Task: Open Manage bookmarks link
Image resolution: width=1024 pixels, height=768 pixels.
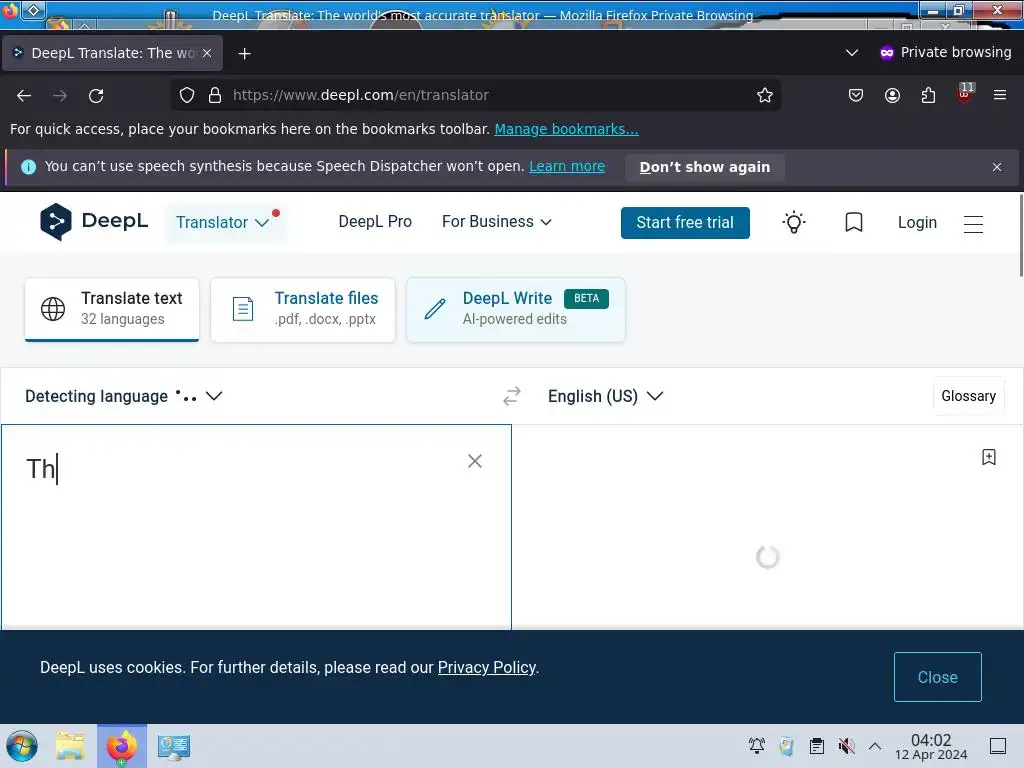Action: [x=566, y=129]
